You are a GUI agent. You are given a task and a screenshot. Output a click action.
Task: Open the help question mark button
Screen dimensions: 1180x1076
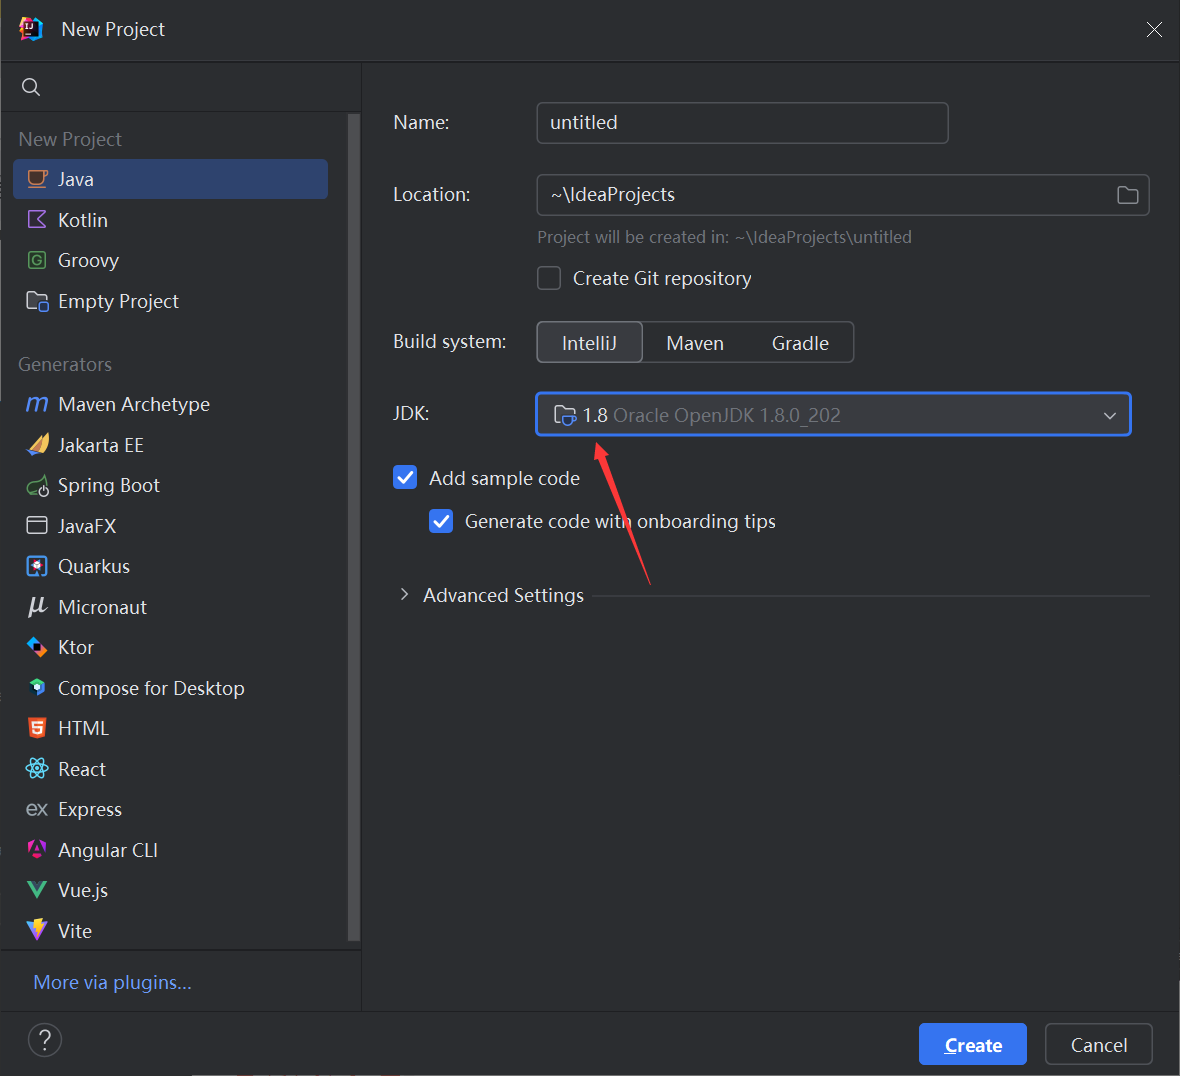click(45, 1040)
